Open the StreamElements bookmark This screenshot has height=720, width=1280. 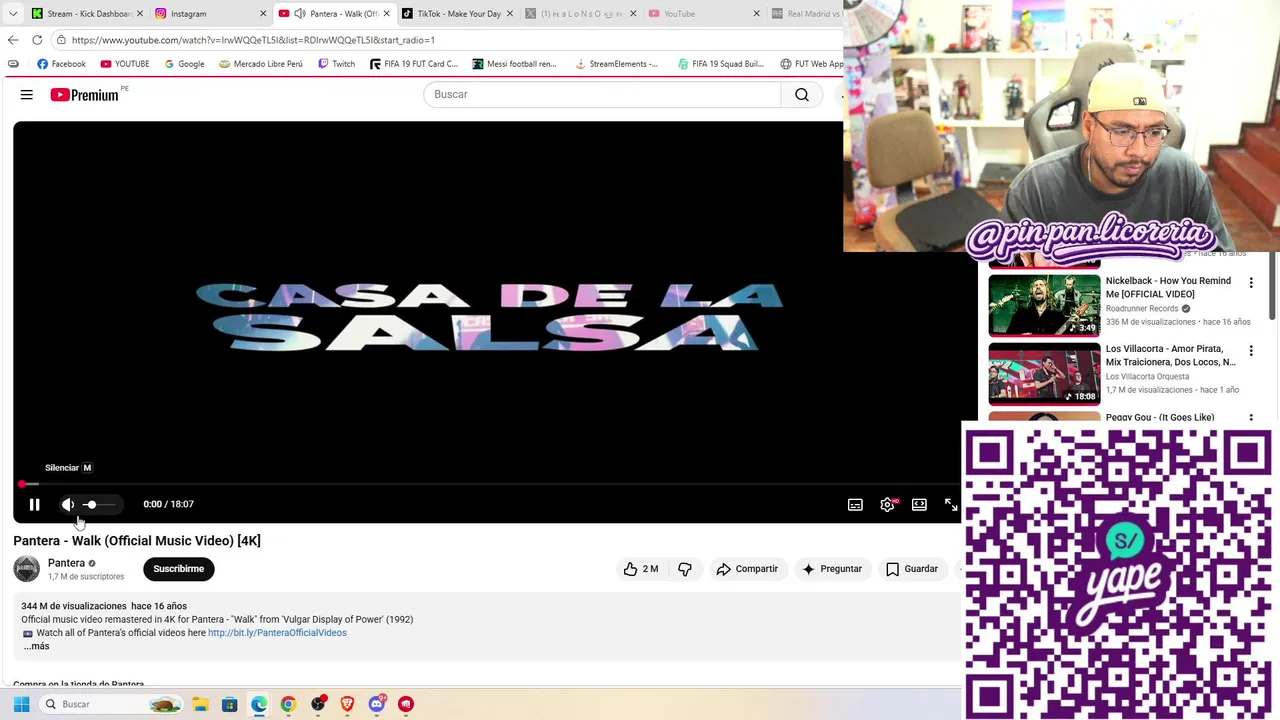[616, 64]
